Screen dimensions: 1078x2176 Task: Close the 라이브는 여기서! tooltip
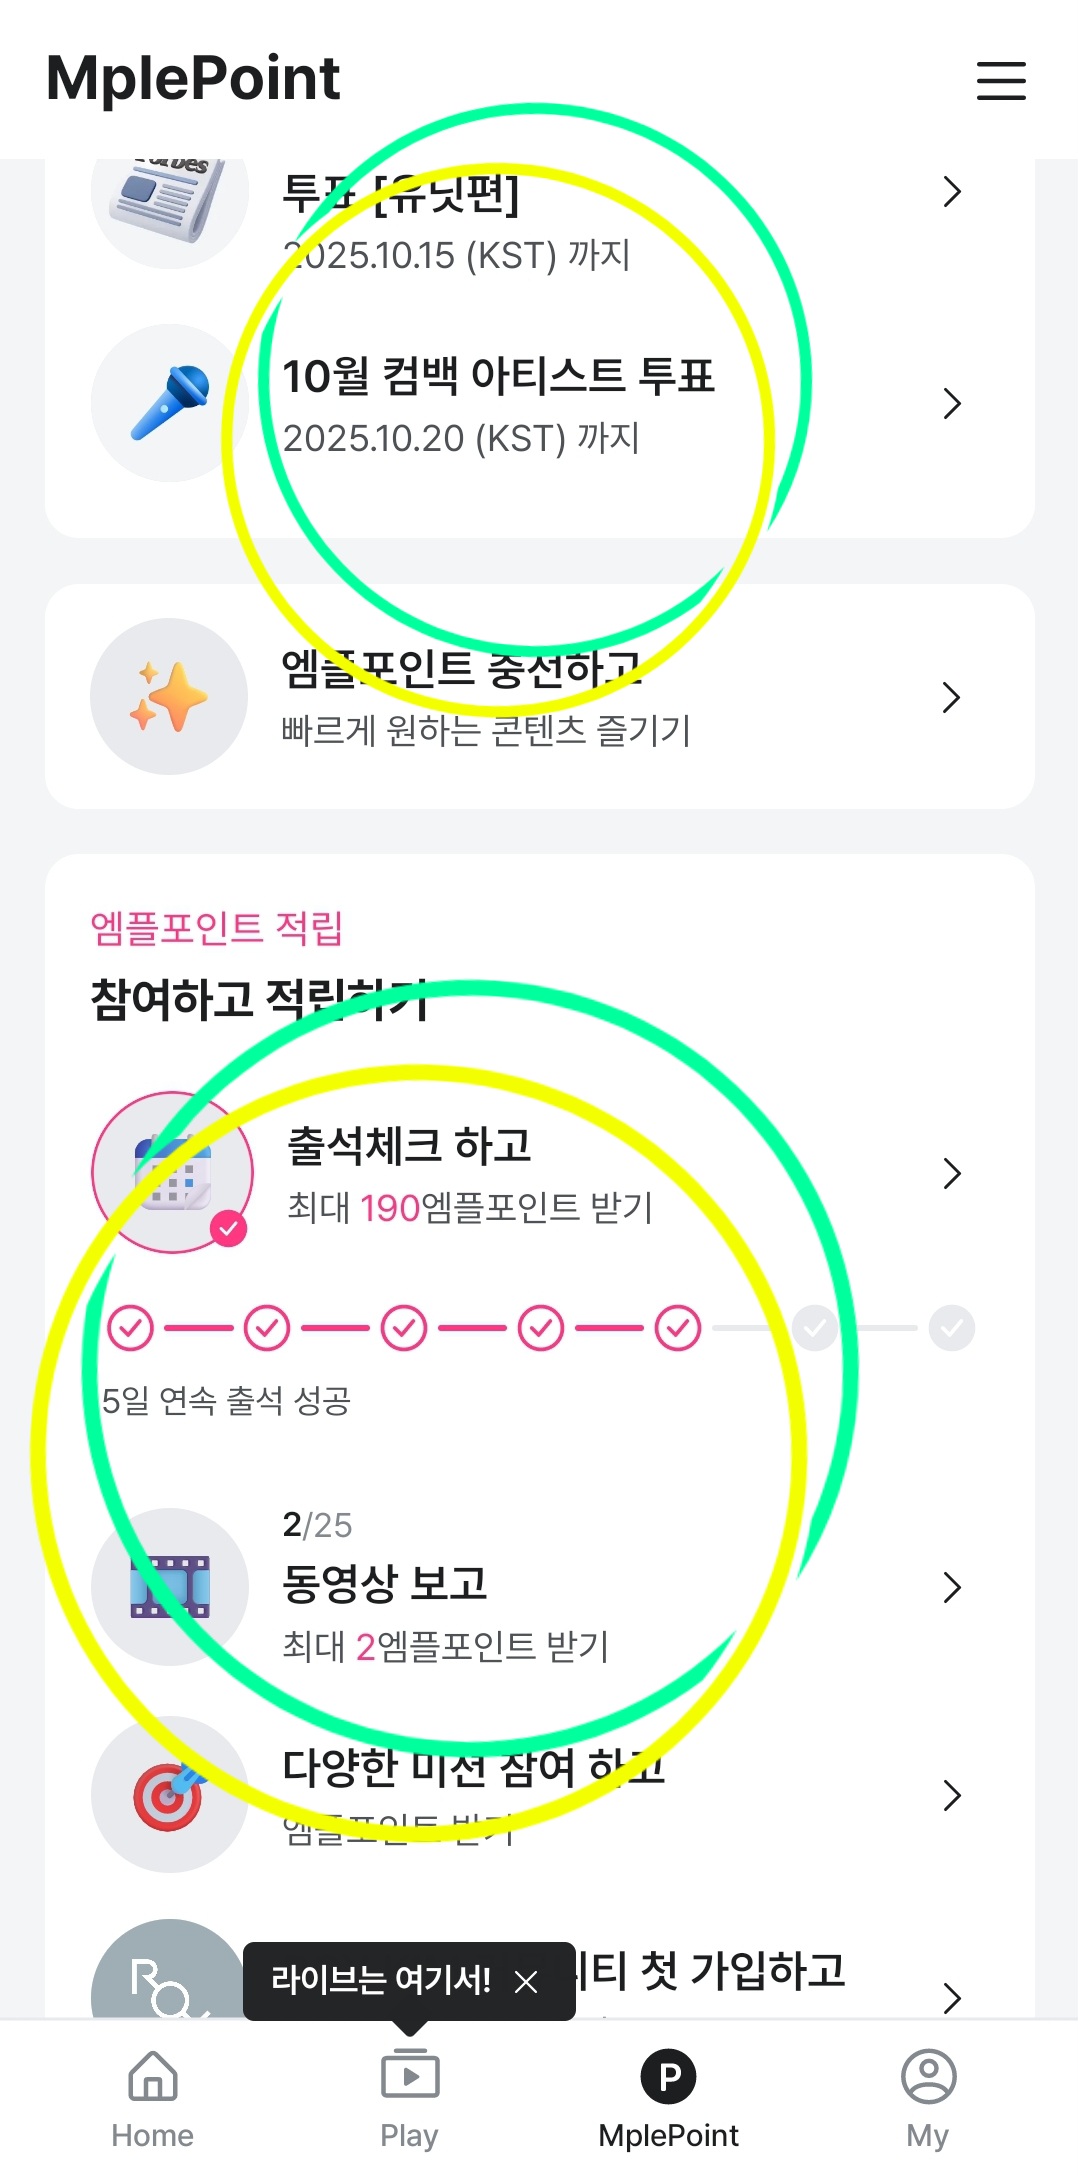526,1981
